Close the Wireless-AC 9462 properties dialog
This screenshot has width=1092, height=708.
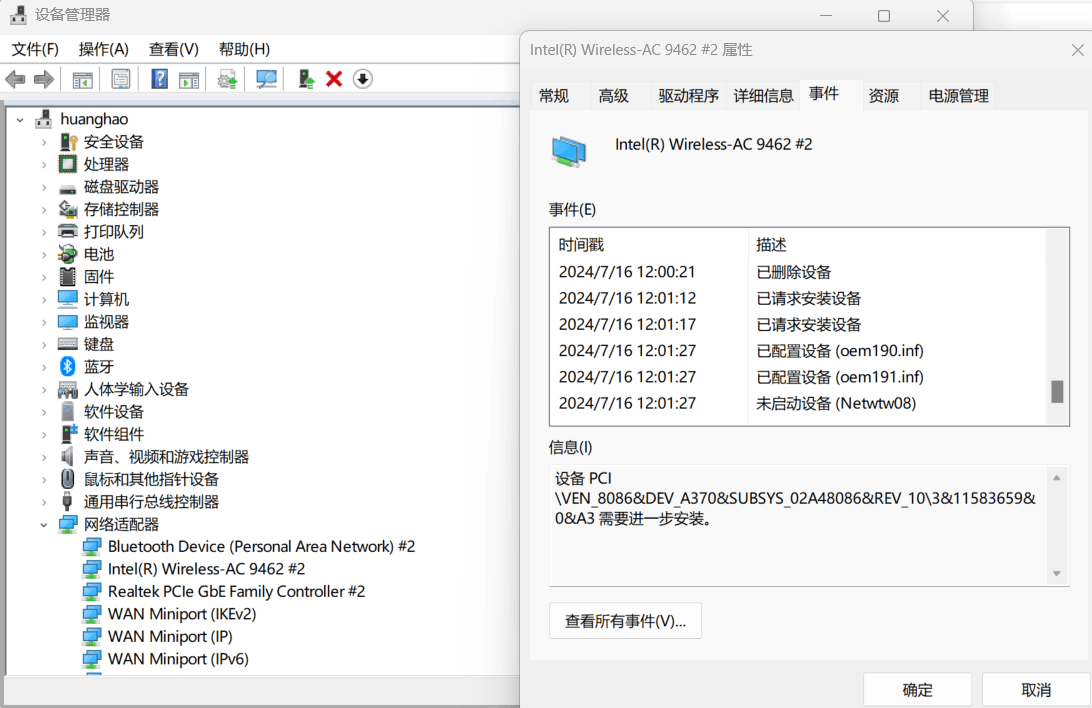click(1077, 50)
